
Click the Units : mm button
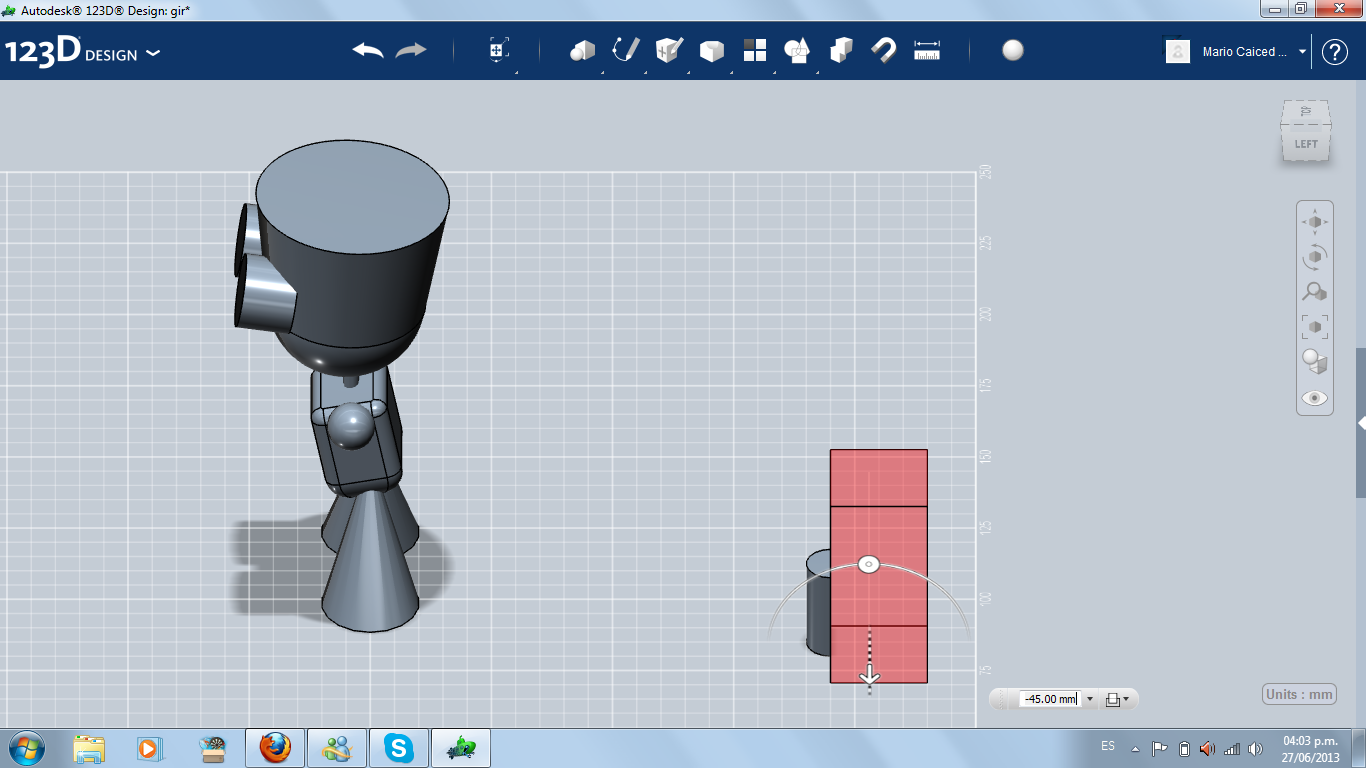1299,694
